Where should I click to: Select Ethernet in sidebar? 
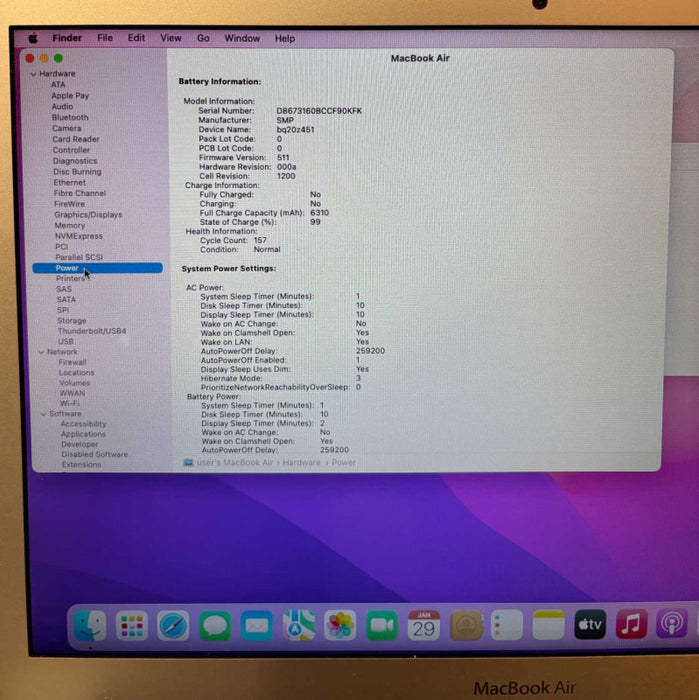click(70, 183)
